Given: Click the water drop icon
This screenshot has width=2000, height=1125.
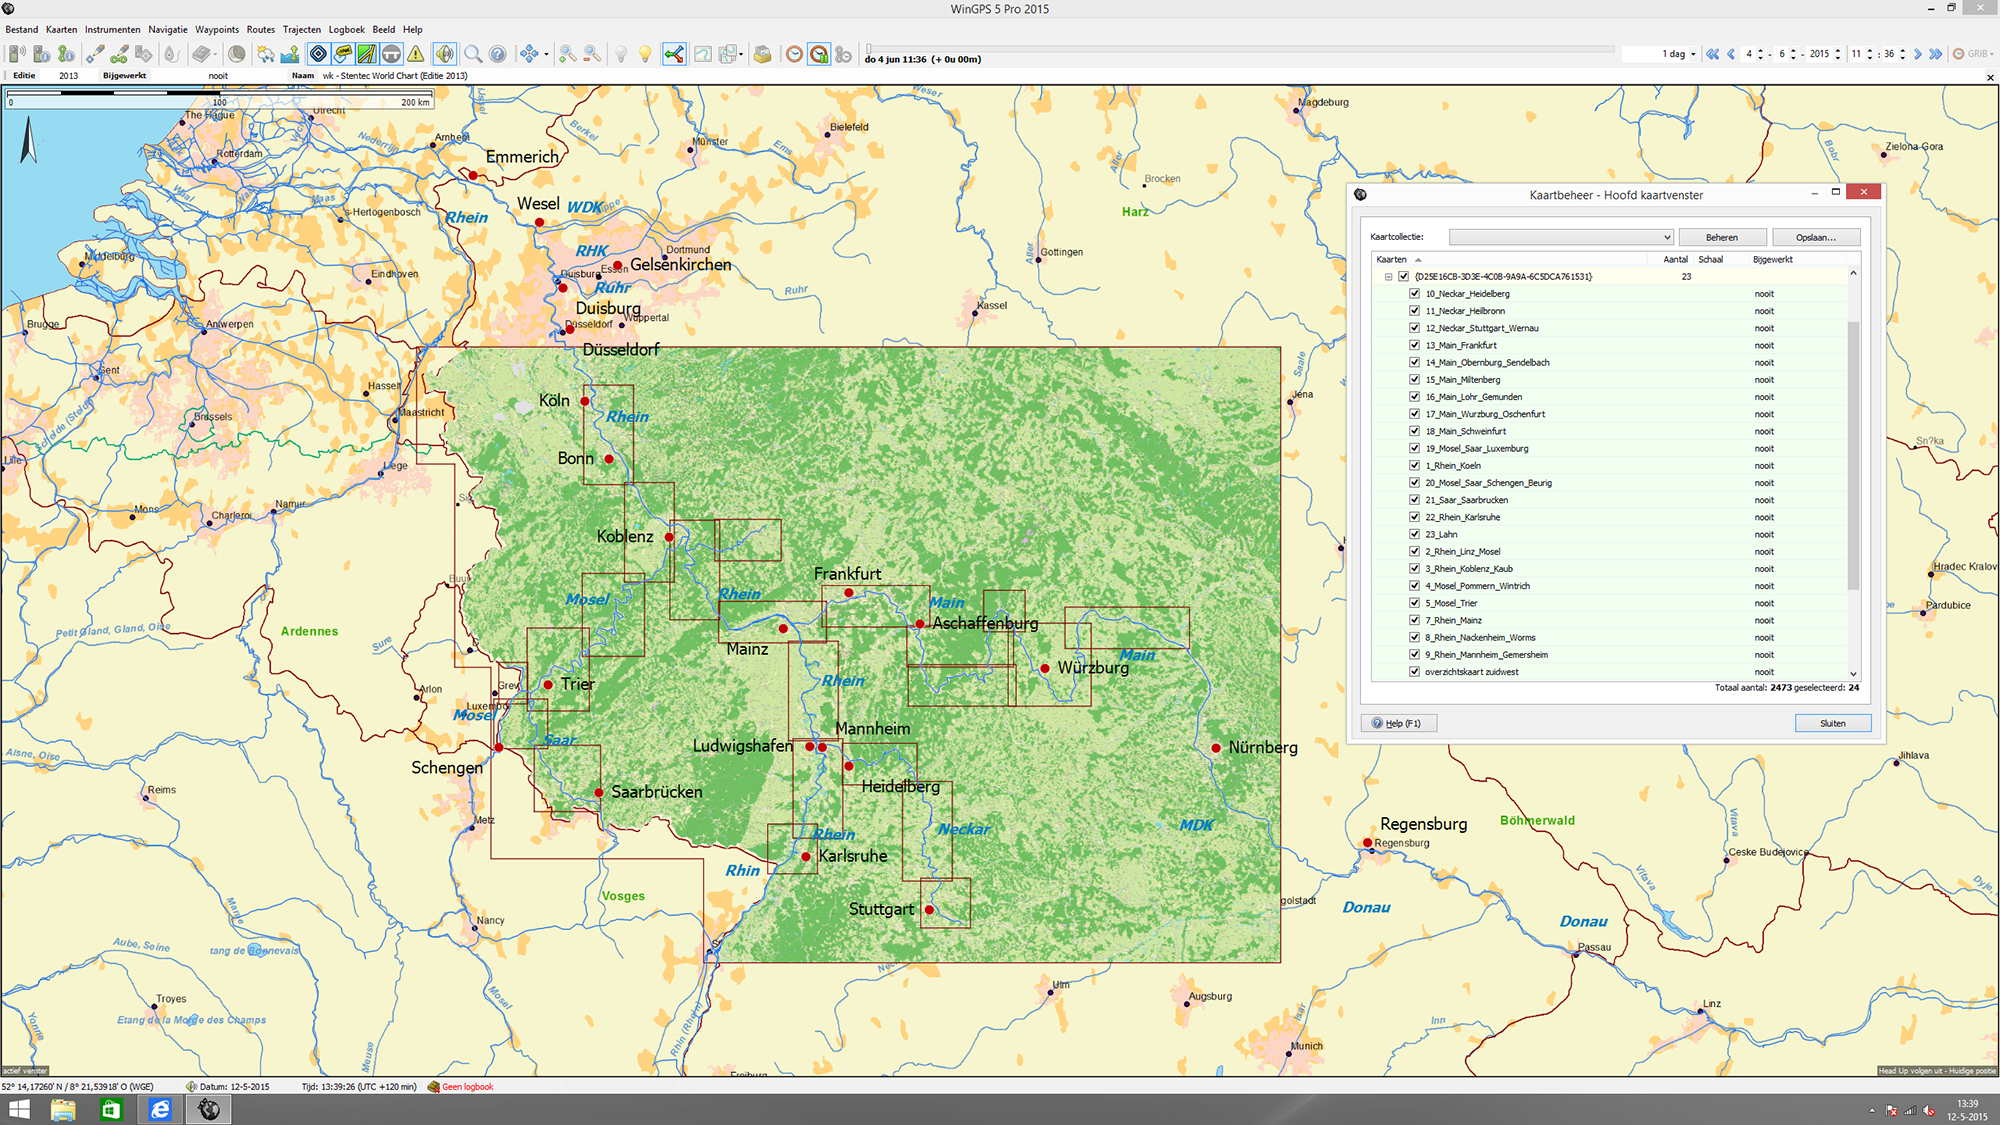Looking at the screenshot, I should tap(171, 54).
